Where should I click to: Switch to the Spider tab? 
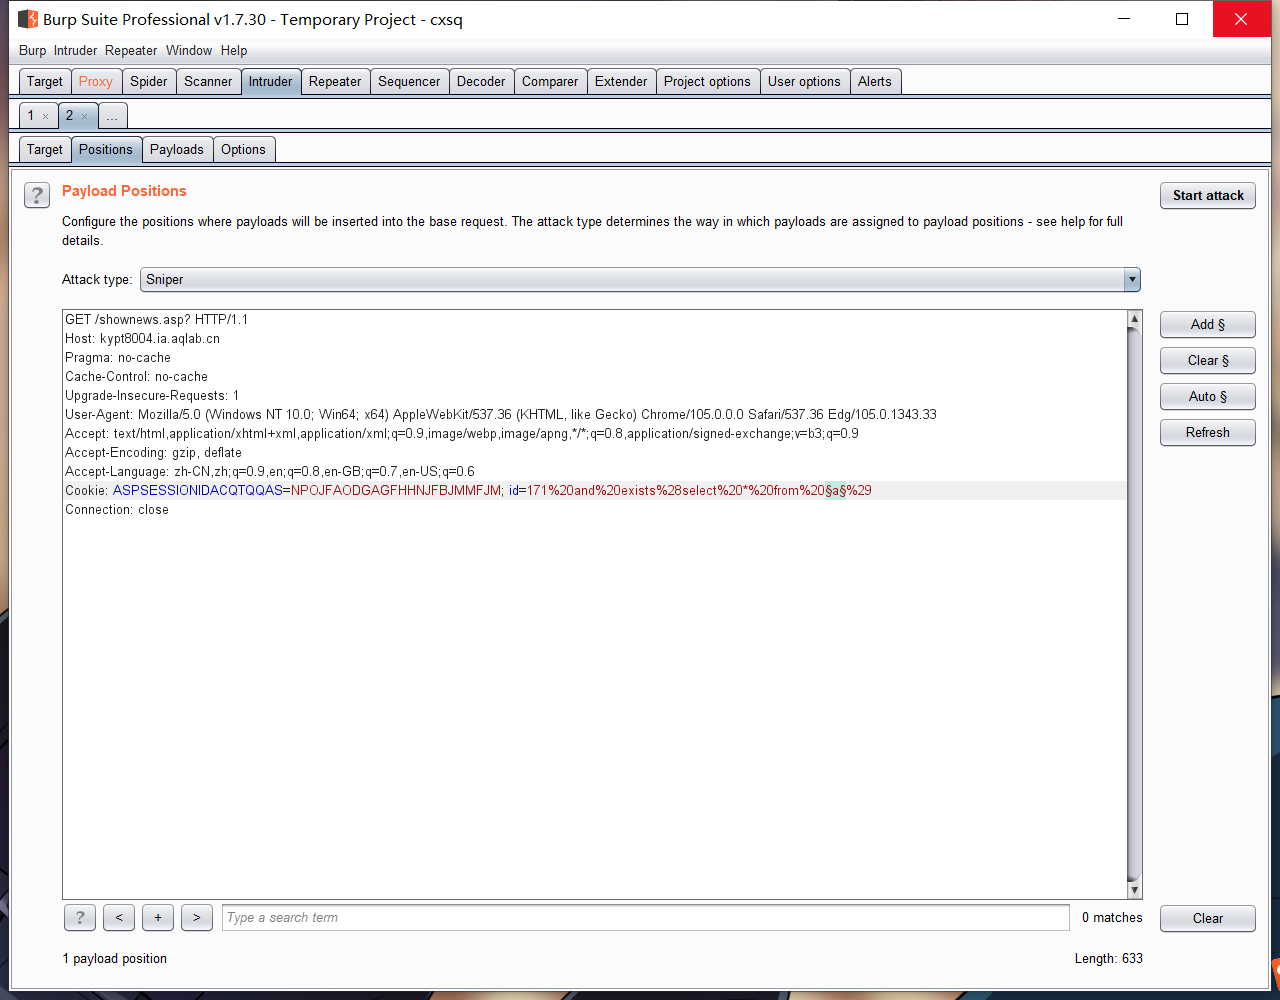149,82
